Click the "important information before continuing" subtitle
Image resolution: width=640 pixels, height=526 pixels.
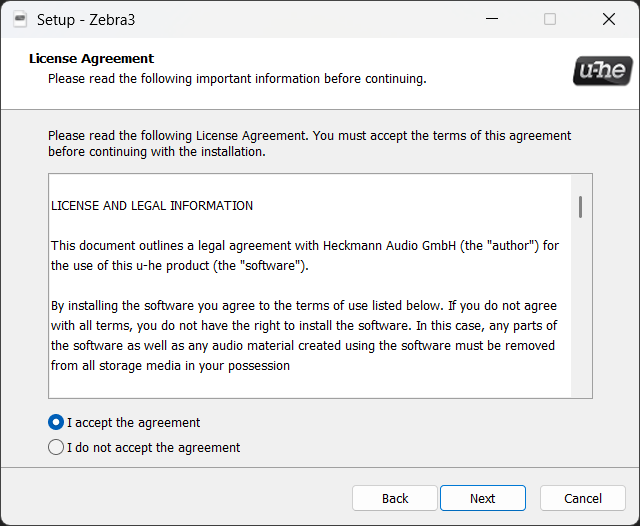(x=237, y=78)
